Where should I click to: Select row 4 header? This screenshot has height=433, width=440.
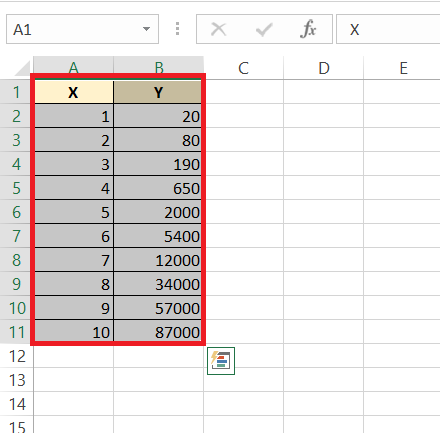[17, 164]
